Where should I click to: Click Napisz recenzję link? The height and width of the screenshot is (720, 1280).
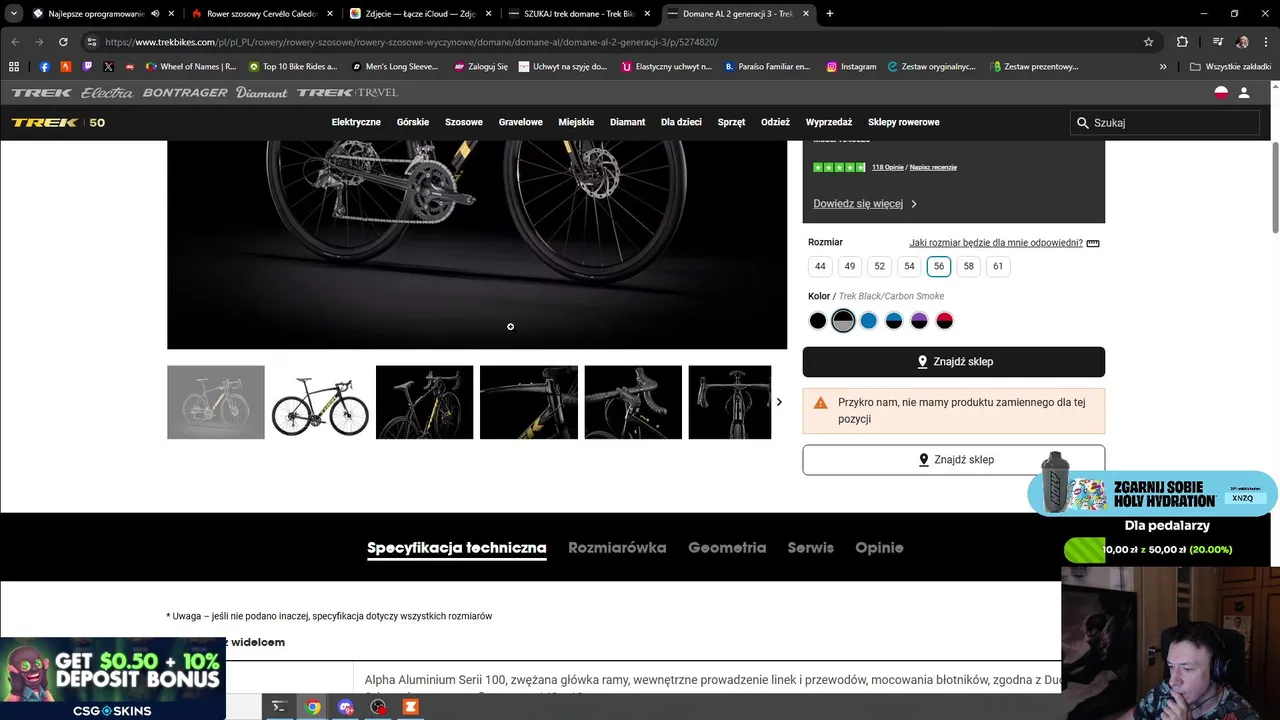[933, 167]
